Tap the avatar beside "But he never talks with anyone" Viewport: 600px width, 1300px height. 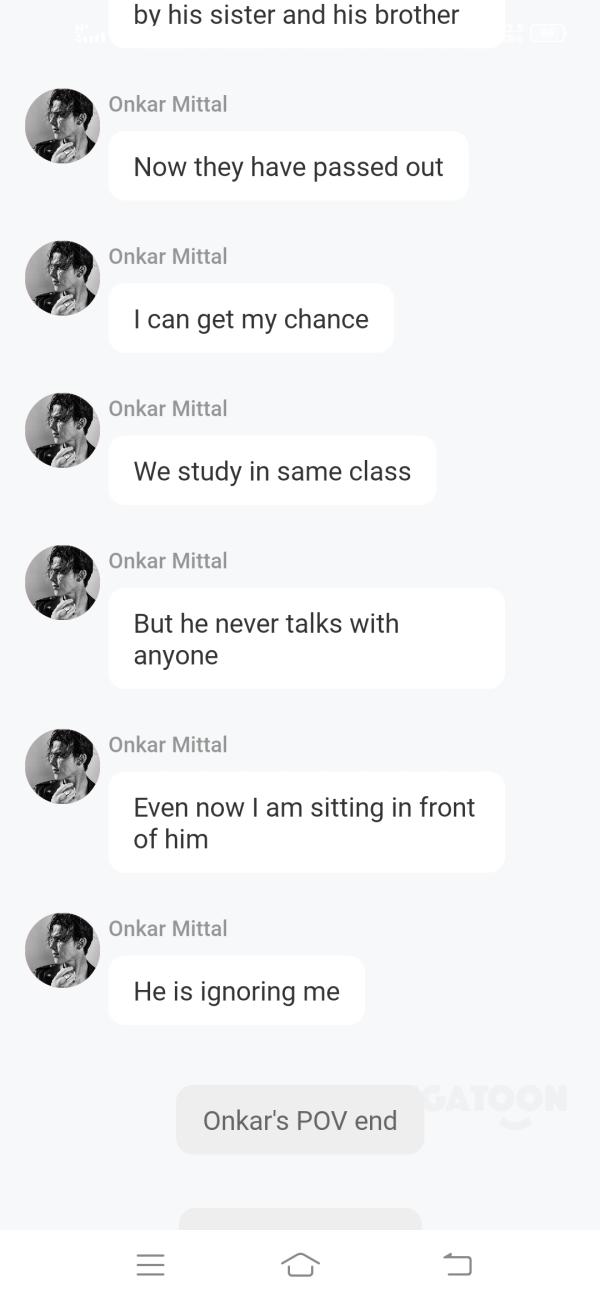[62, 582]
